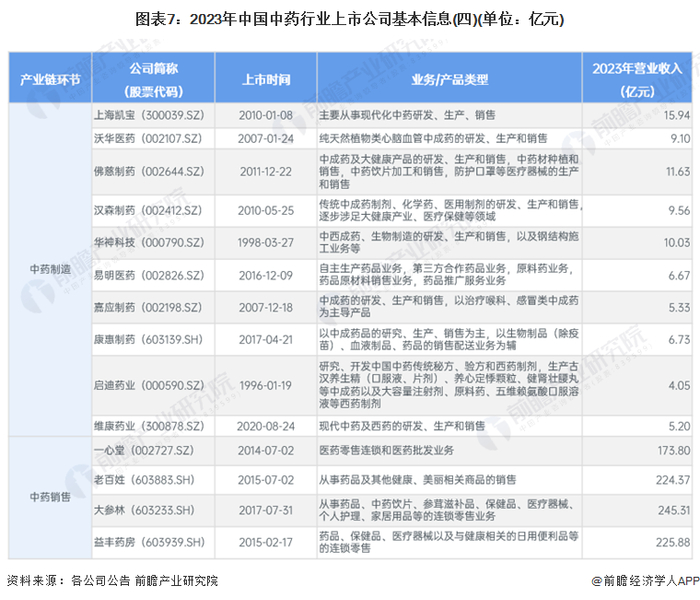
Task: Click 纯天然植物类心脑血管中成药 description
Action: [x=433, y=139]
